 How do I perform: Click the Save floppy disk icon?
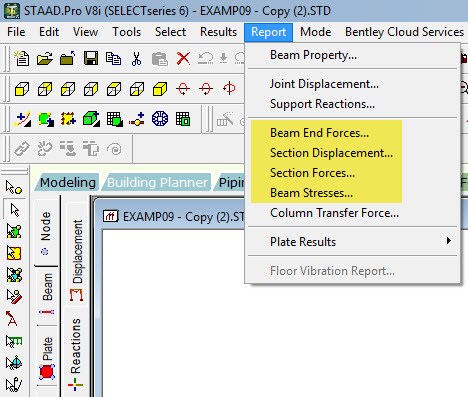coord(91,58)
